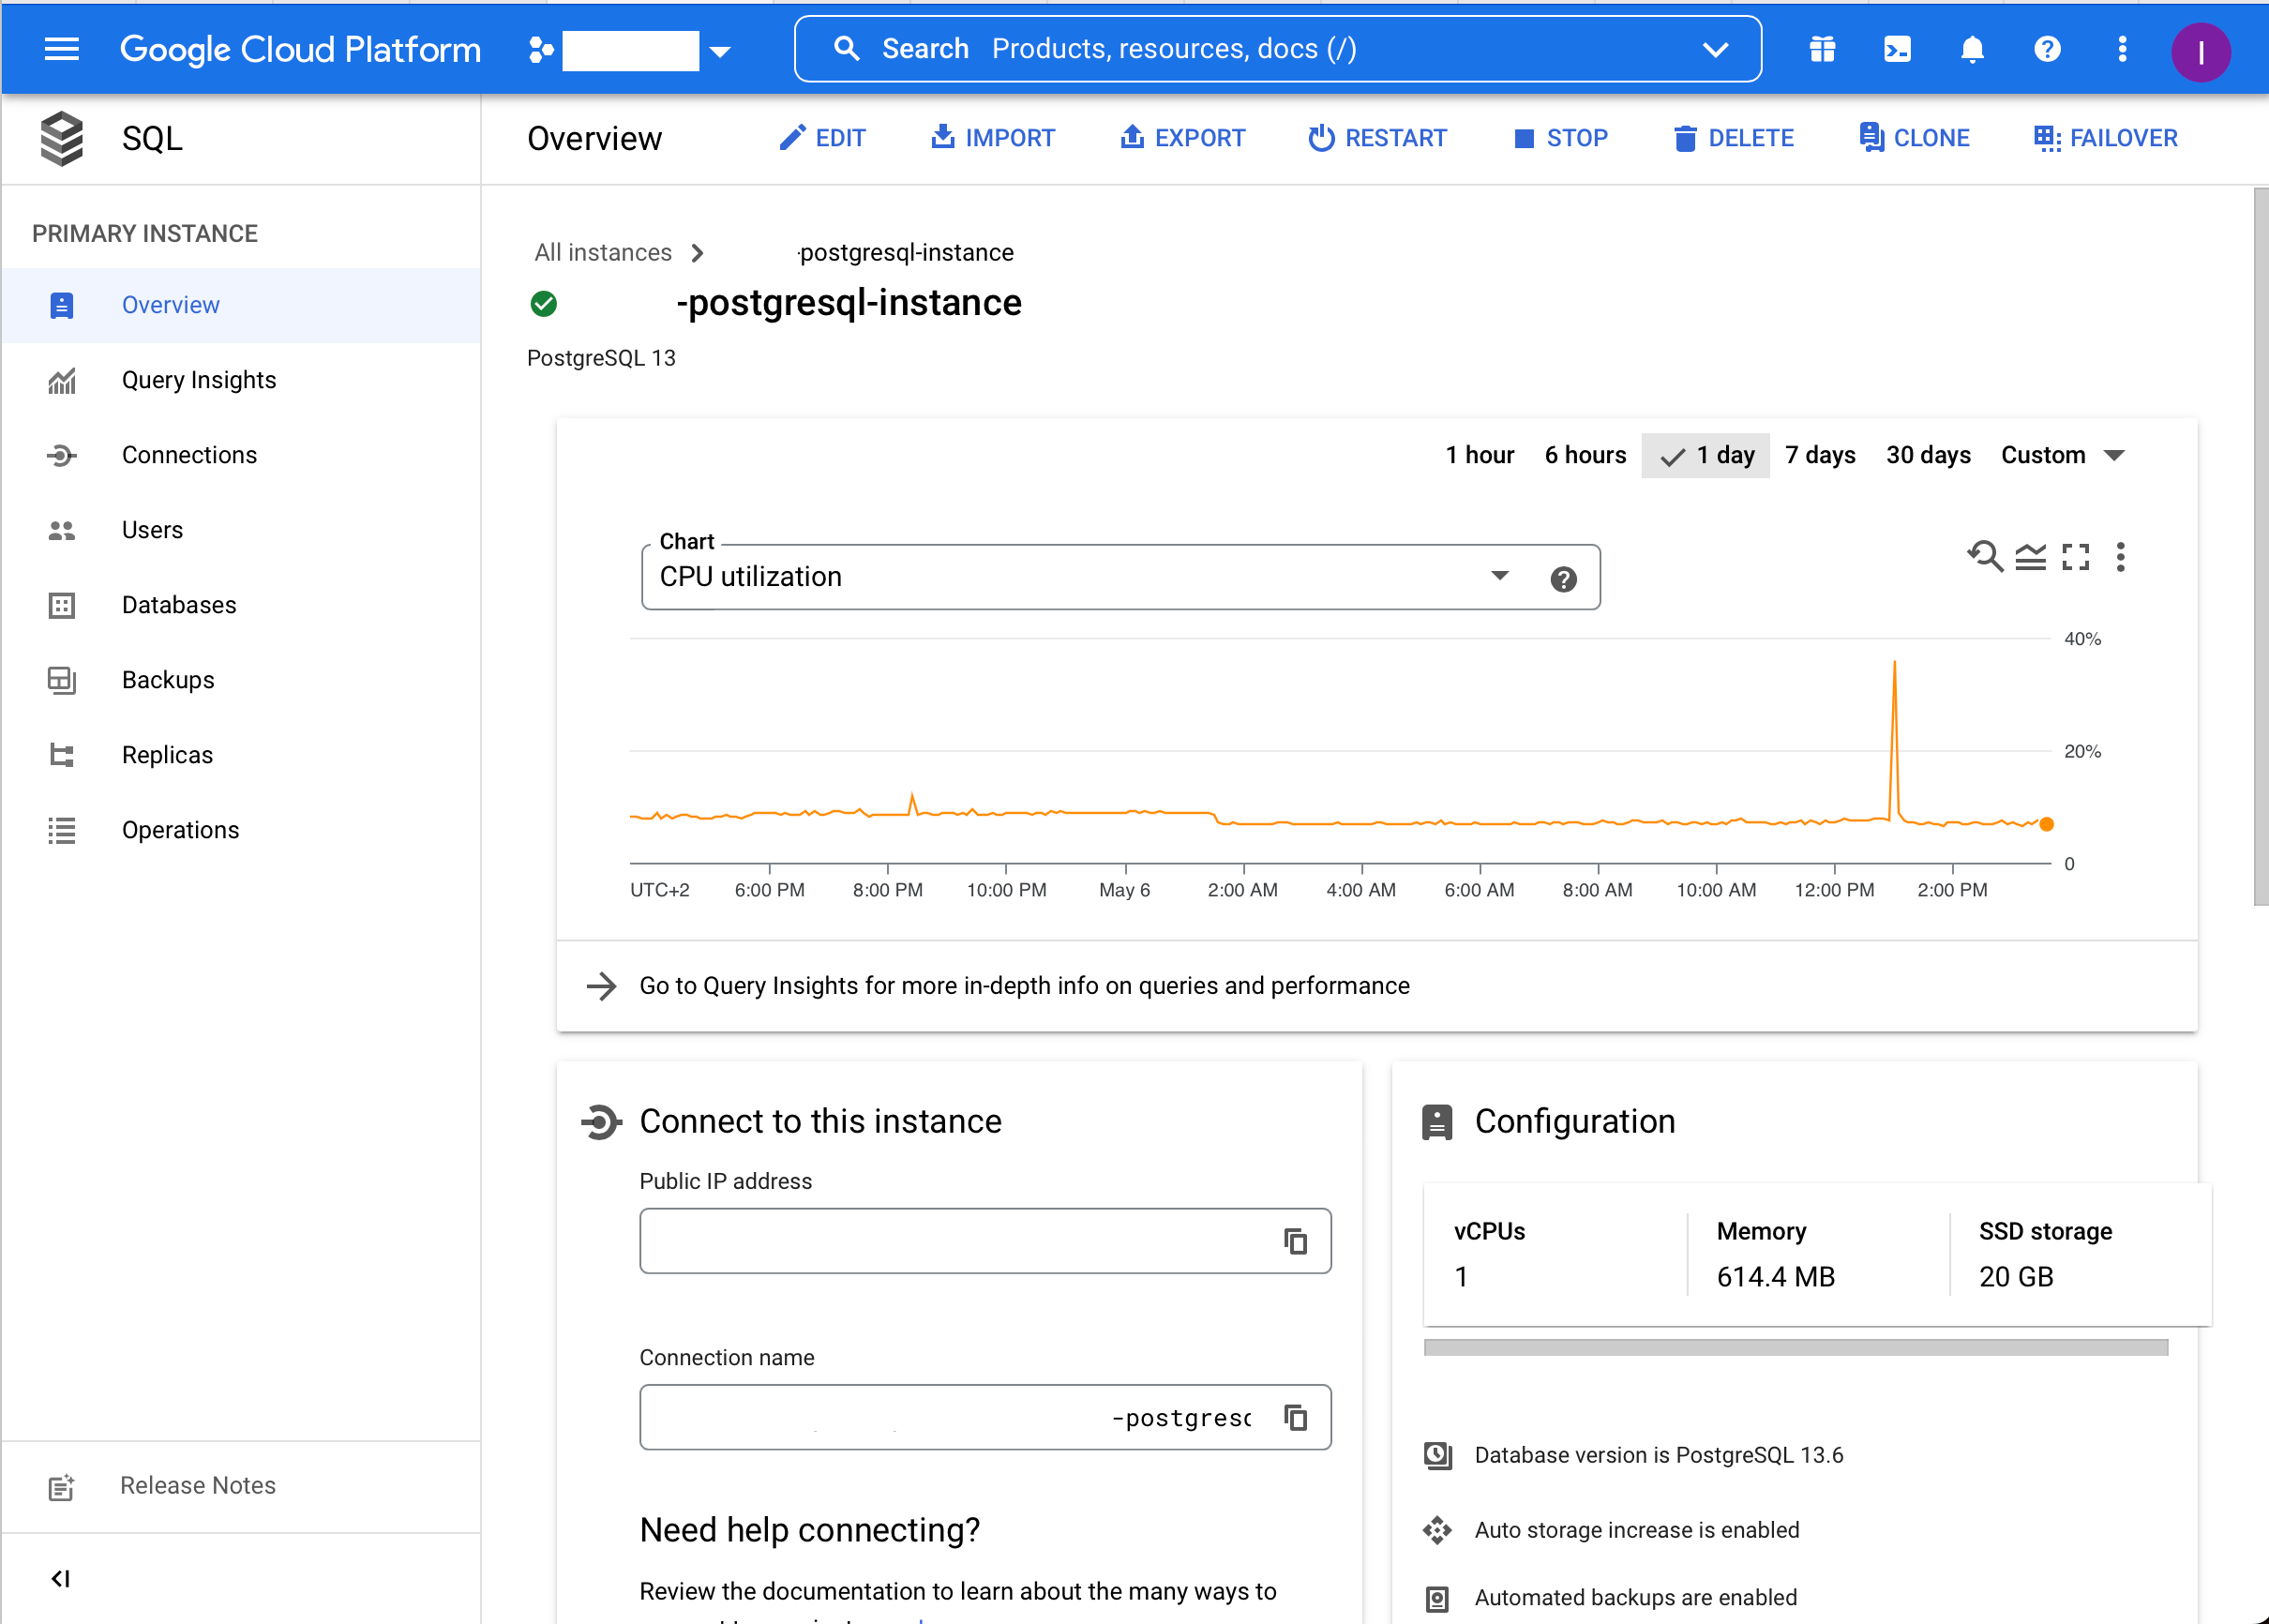Screen dimensions: 2269x1624
Task: Open Query Insights in sidebar
Action: point(198,380)
